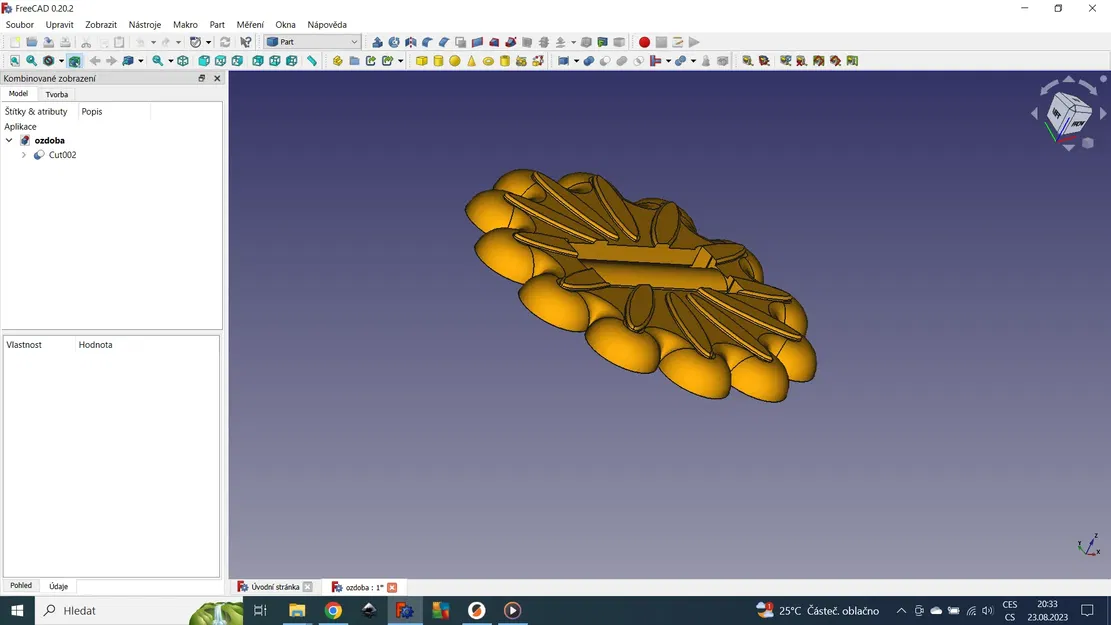Create a Cylinder primitive
This screenshot has width=1111, height=625.
click(x=438, y=60)
